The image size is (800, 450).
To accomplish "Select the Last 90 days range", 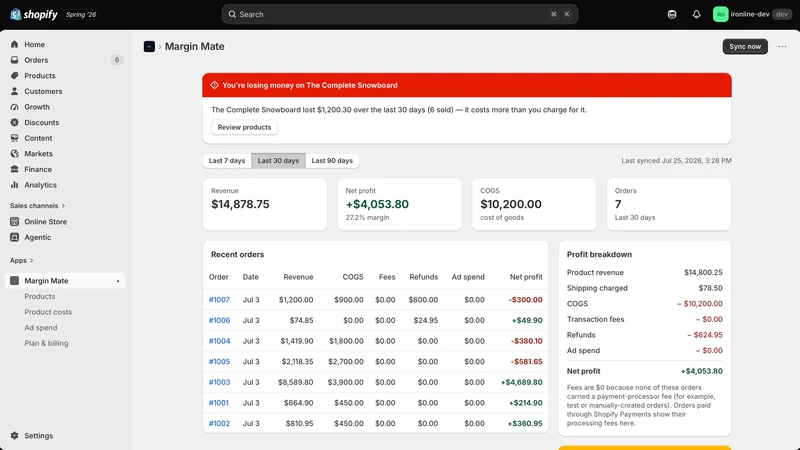I will click(x=332, y=160).
